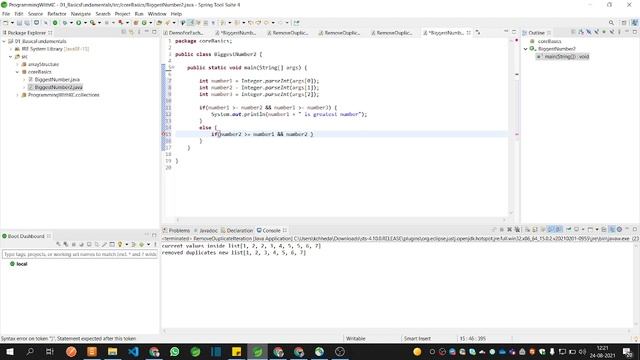Collapse the 01_BasicsFundamentals project node
Viewport: 640px width, 360px height.
(4, 41)
